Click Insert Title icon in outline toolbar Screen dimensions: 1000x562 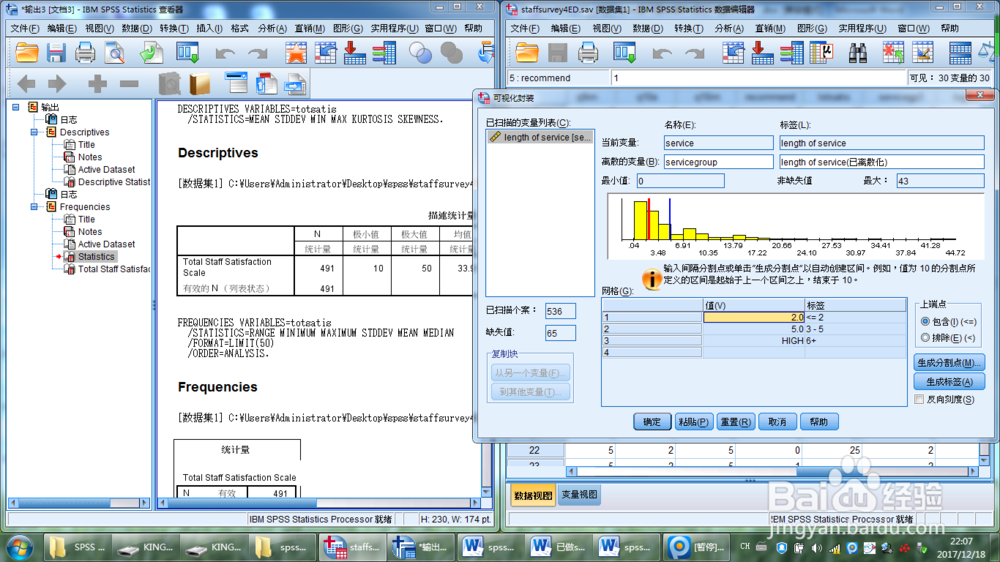[267, 84]
